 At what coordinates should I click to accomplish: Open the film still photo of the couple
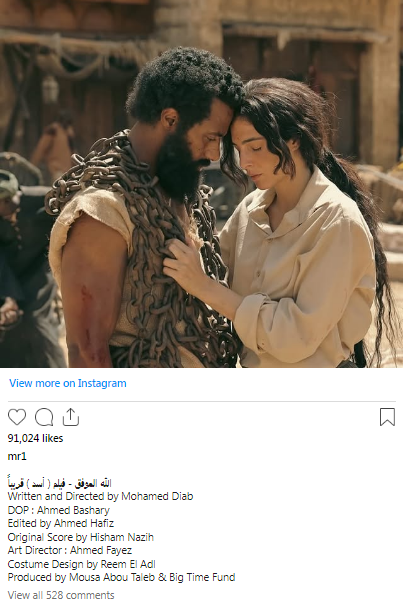pyautogui.click(x=201, y=184)
